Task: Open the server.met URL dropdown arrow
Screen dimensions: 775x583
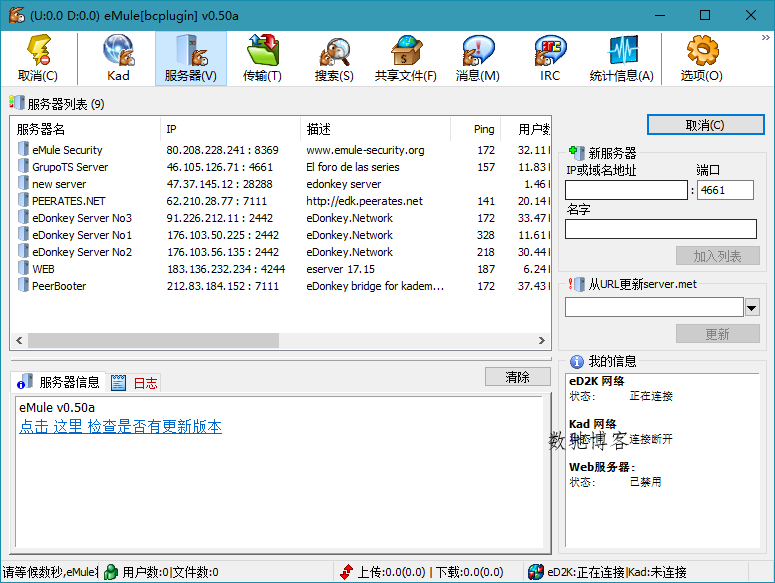Action: point(752,308)
